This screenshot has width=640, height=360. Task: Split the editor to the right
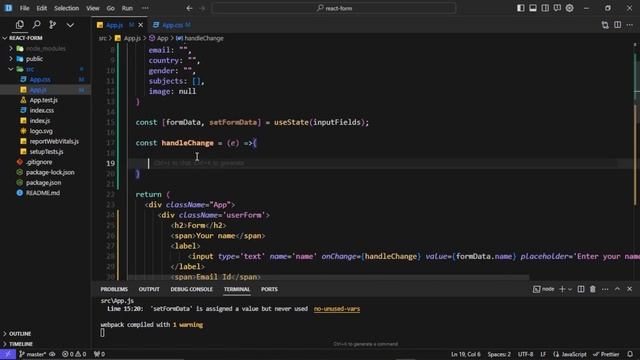pos(618,25)
